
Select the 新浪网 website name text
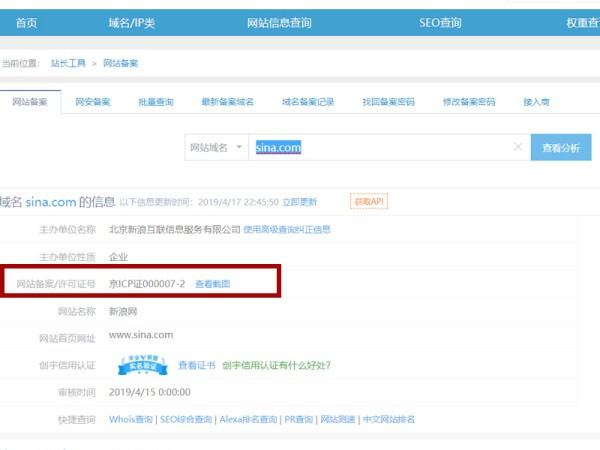pos(123,311)
